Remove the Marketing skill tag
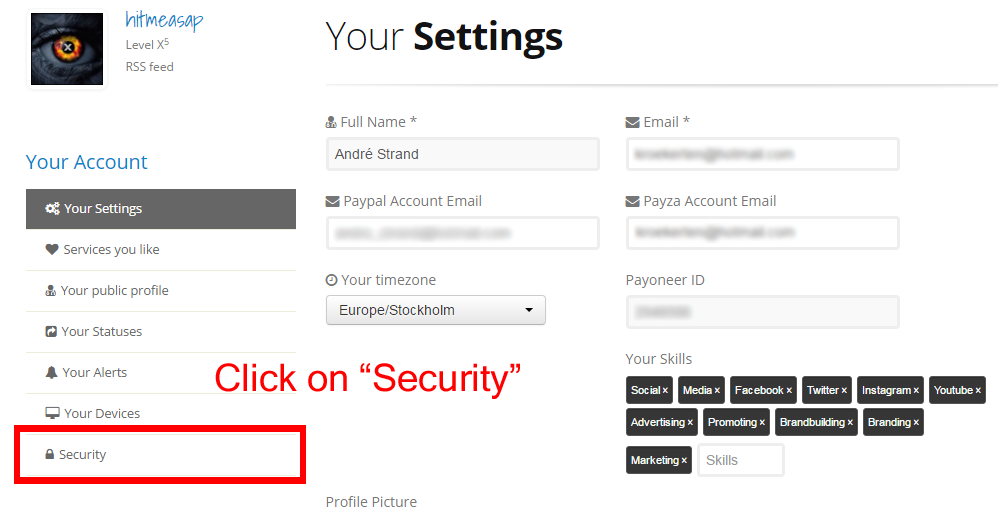 [684, 461]
